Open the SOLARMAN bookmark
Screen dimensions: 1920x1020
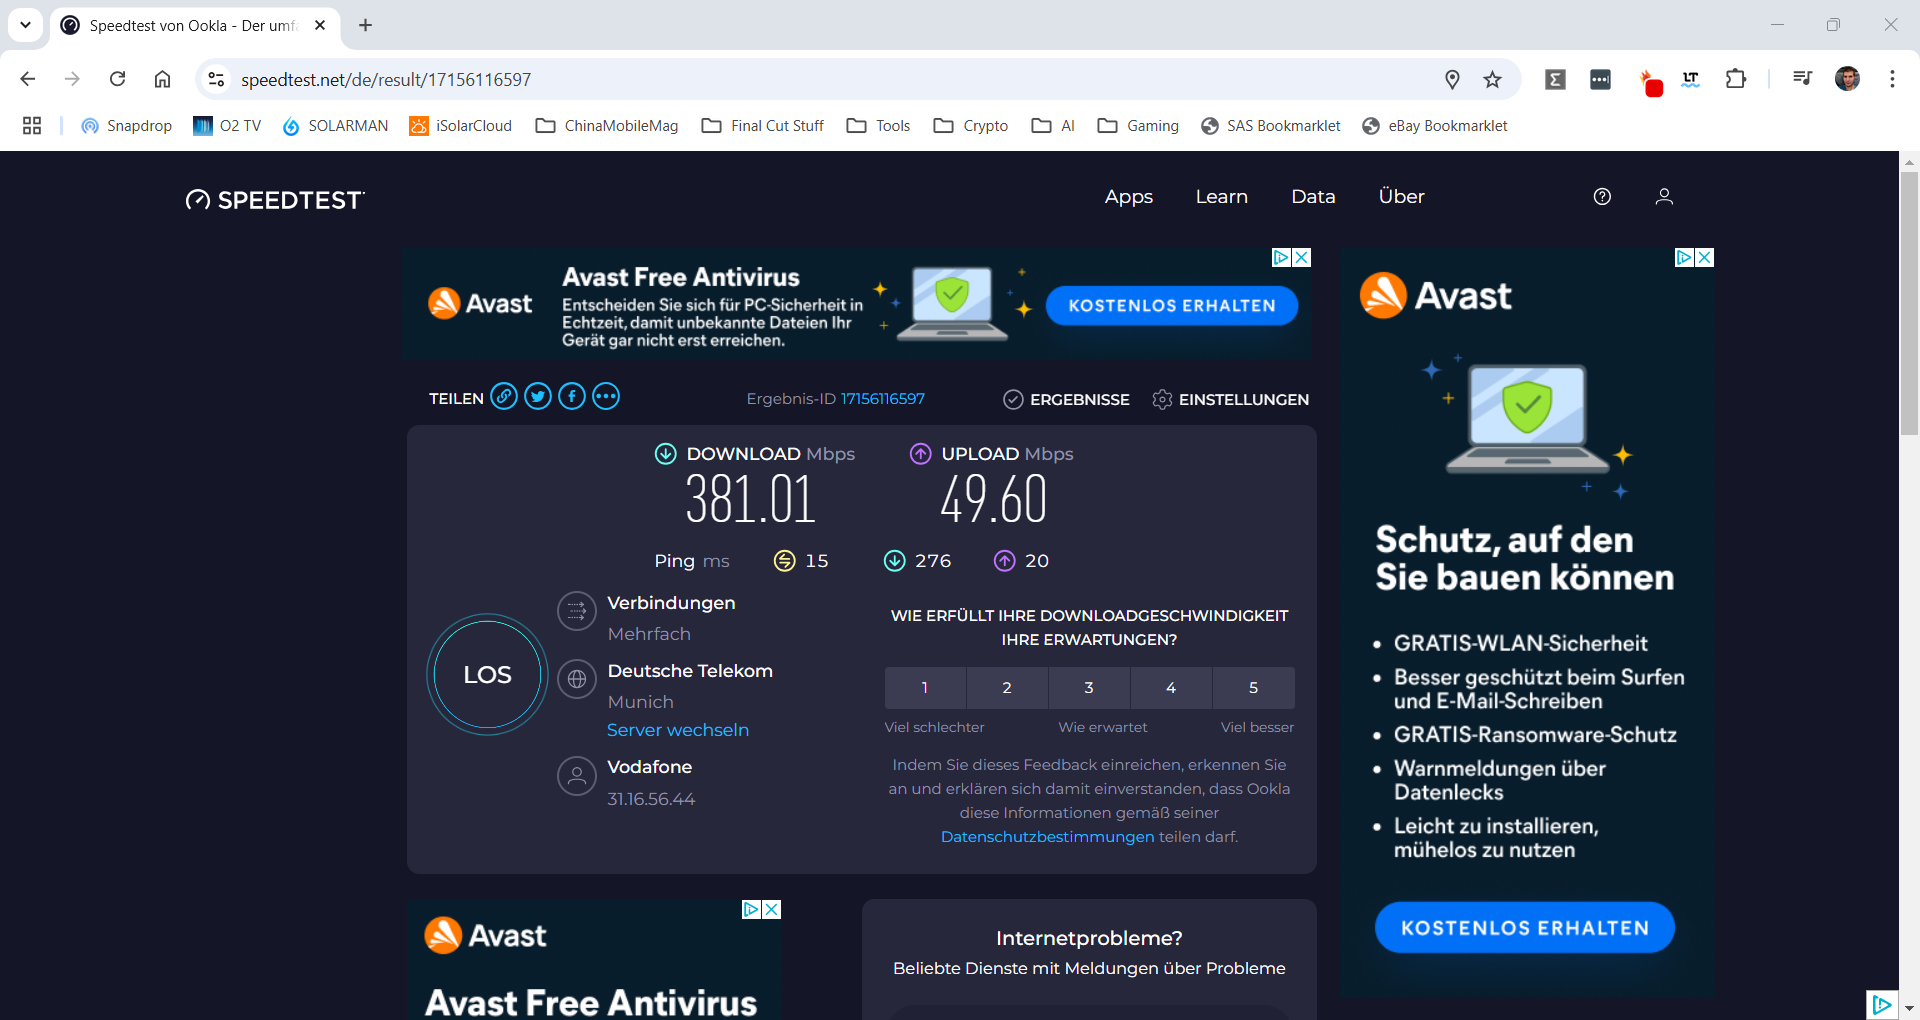click(x=335, y=126)
